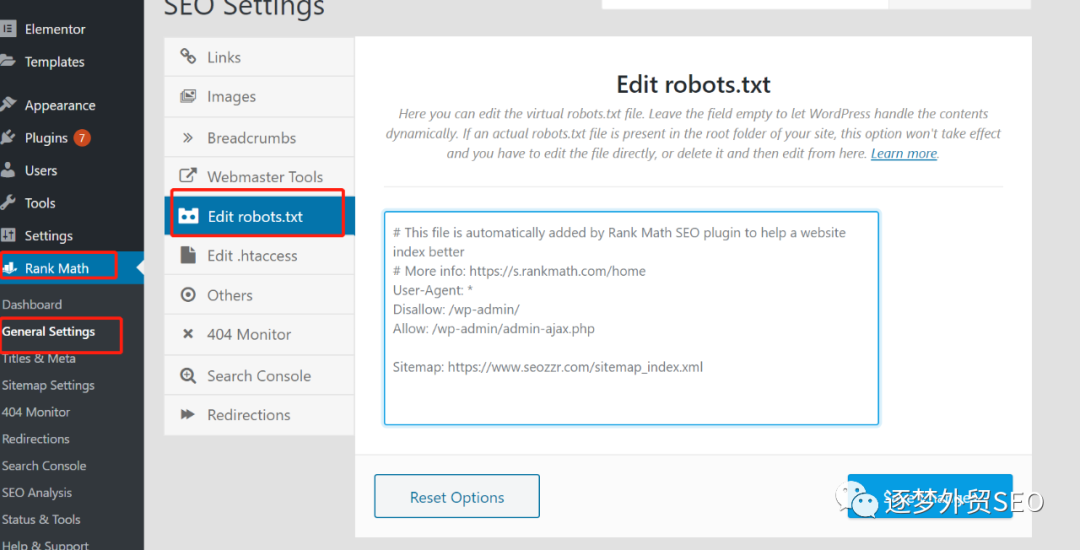Open the Others settings tab

[x=260, y=295]
